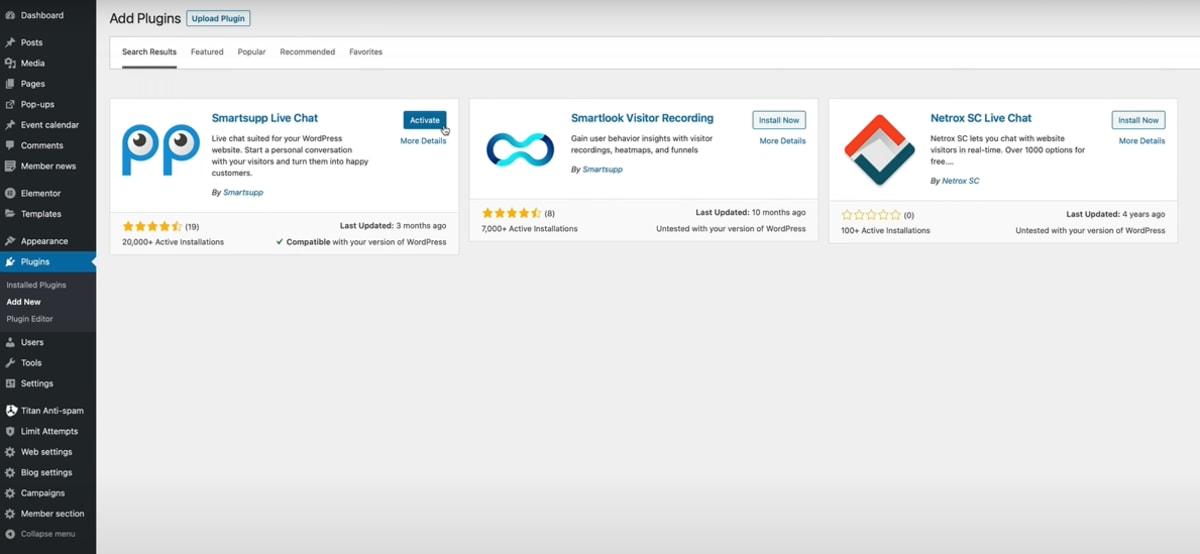This screenshot has height=554, width=1200.
Task: Open Installed Plugins in the submenu
Action: [36, 285]
